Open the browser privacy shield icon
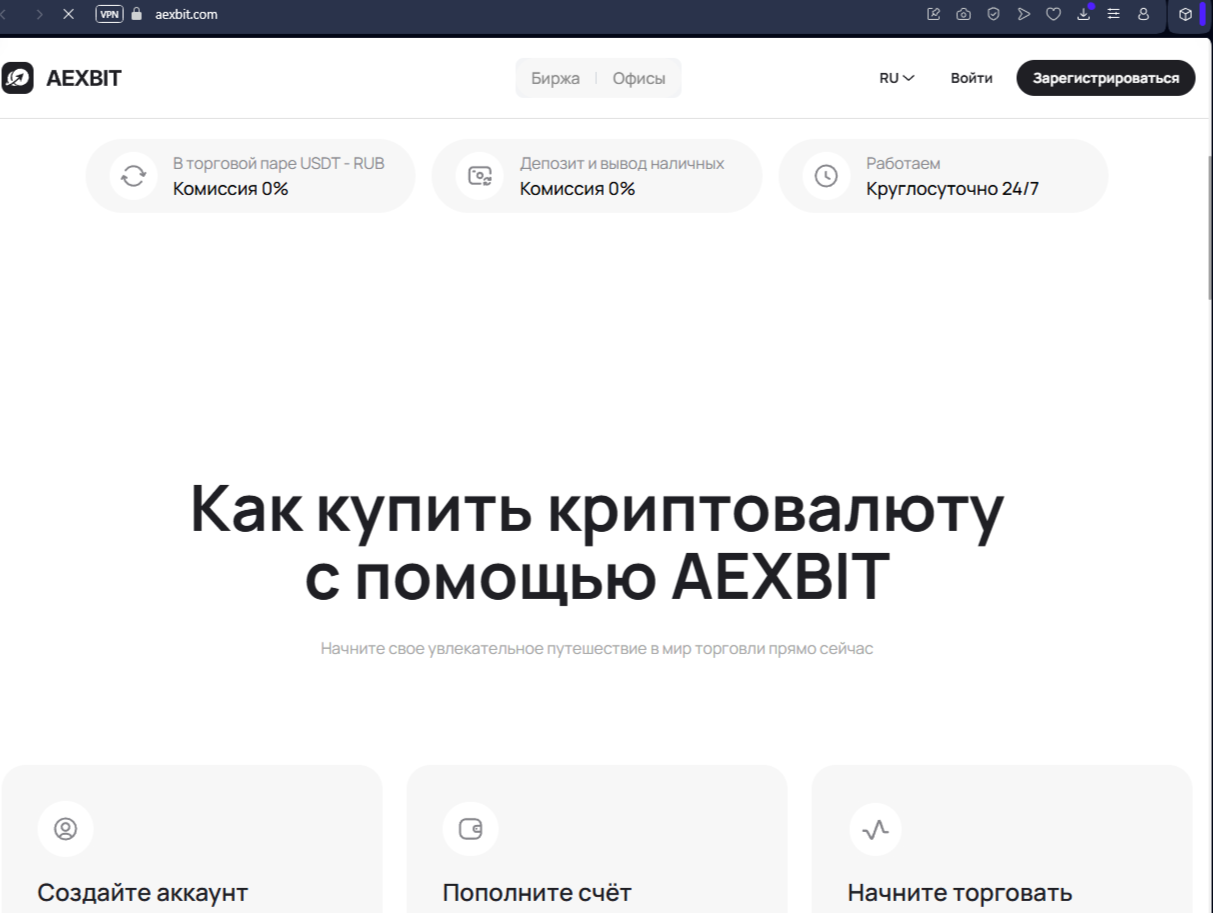 993,14
